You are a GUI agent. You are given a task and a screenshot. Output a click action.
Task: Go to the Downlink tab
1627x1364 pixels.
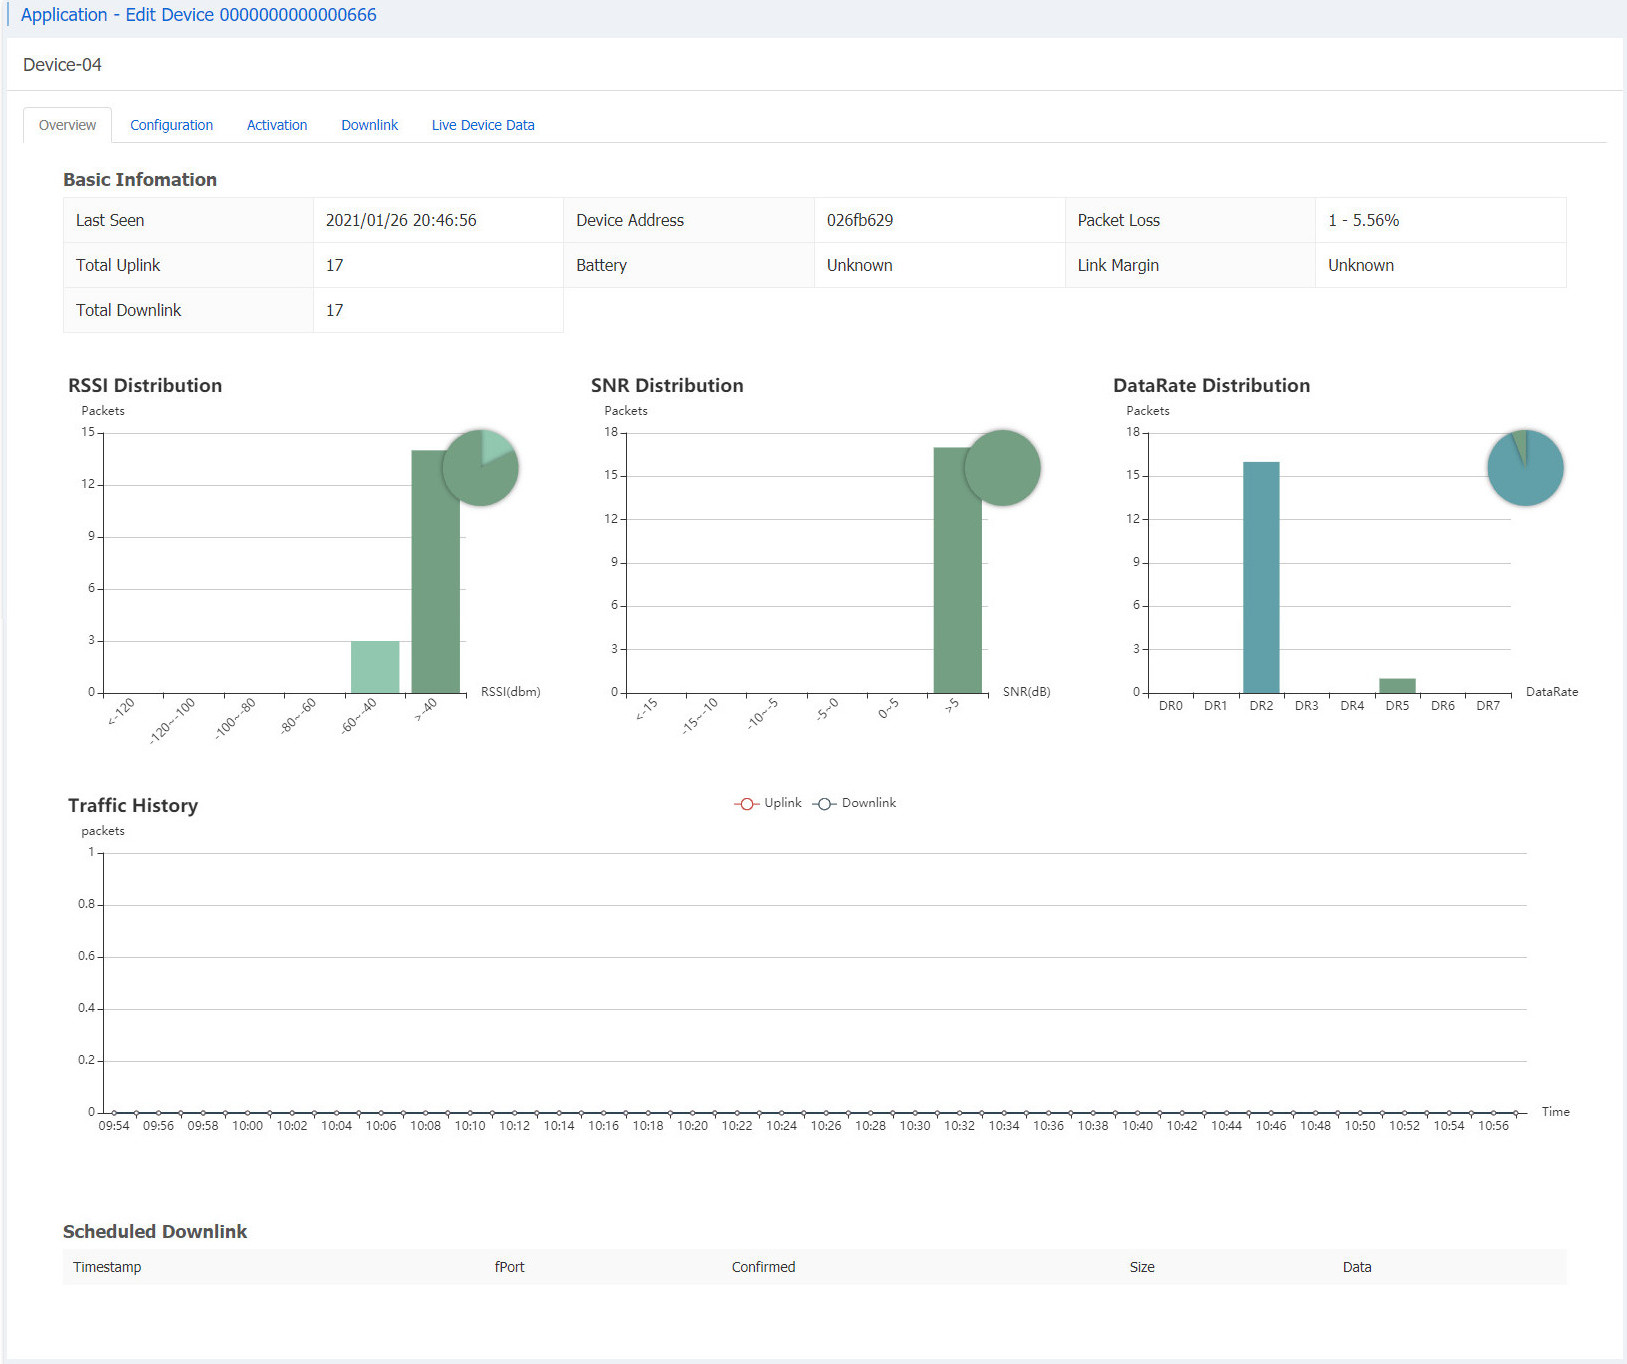coord(369,125)
